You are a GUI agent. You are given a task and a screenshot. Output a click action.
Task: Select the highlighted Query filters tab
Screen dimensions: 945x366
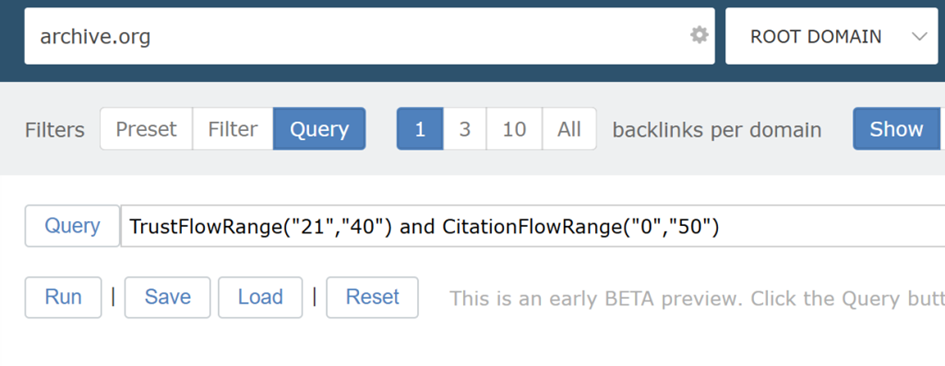[x=319, y=129]
